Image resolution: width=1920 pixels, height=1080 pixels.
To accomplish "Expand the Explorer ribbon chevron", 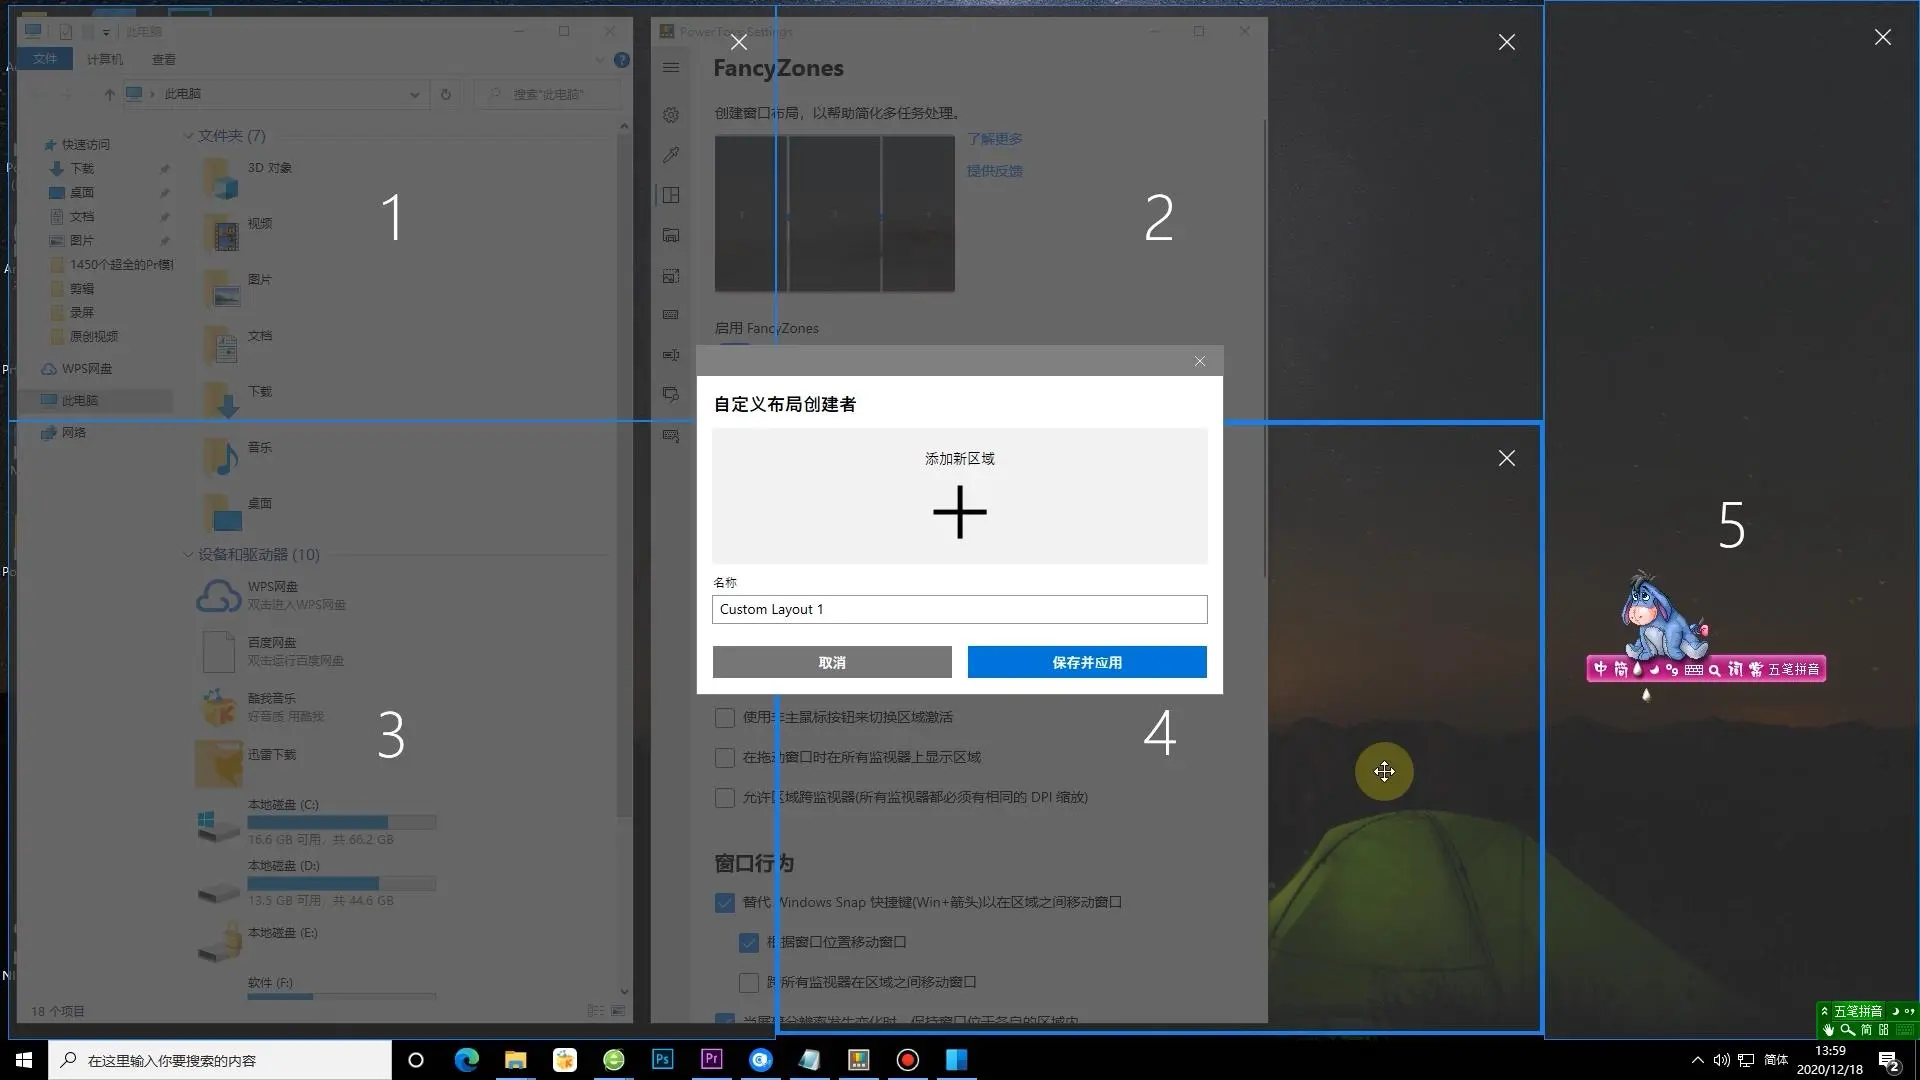I will click(600, 60).
